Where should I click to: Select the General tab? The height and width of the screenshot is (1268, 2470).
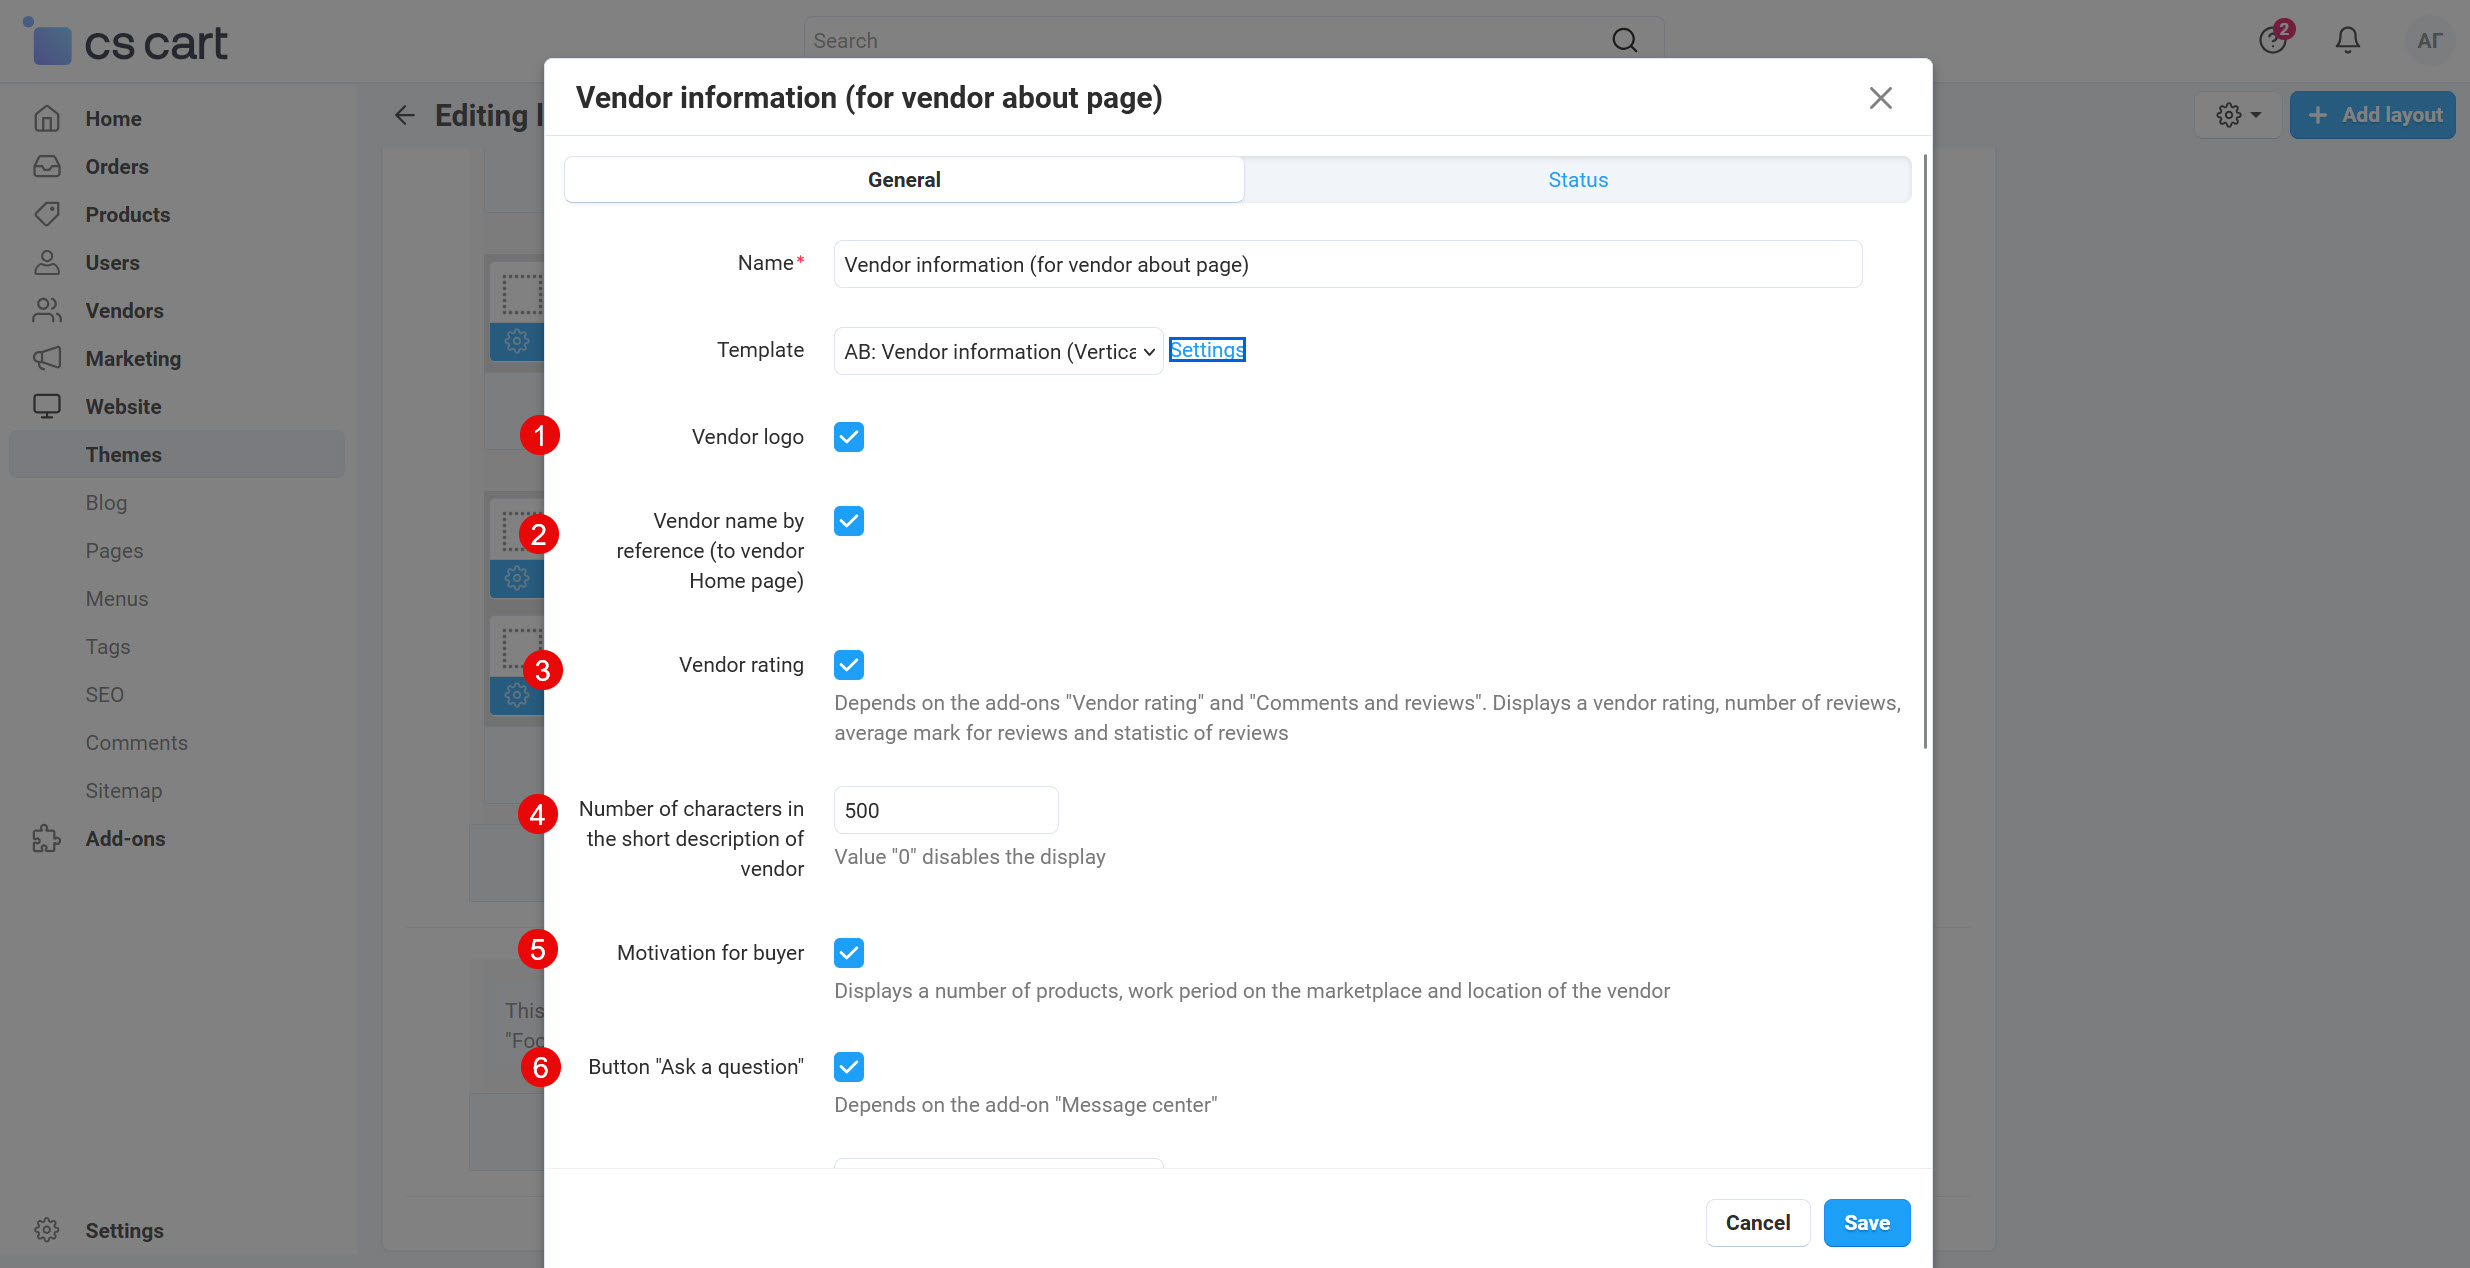[x=903, y=179]
